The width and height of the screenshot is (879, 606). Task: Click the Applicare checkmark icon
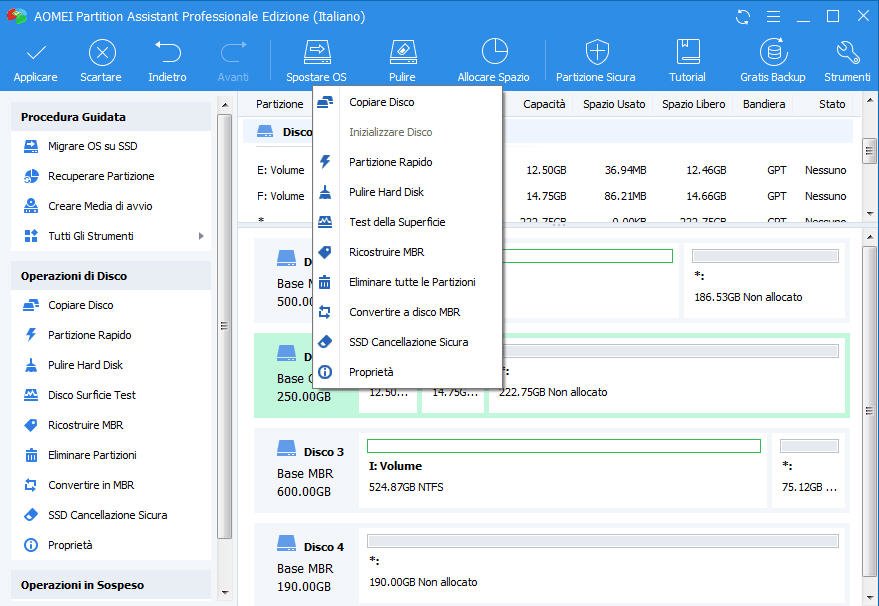(36, 53)
